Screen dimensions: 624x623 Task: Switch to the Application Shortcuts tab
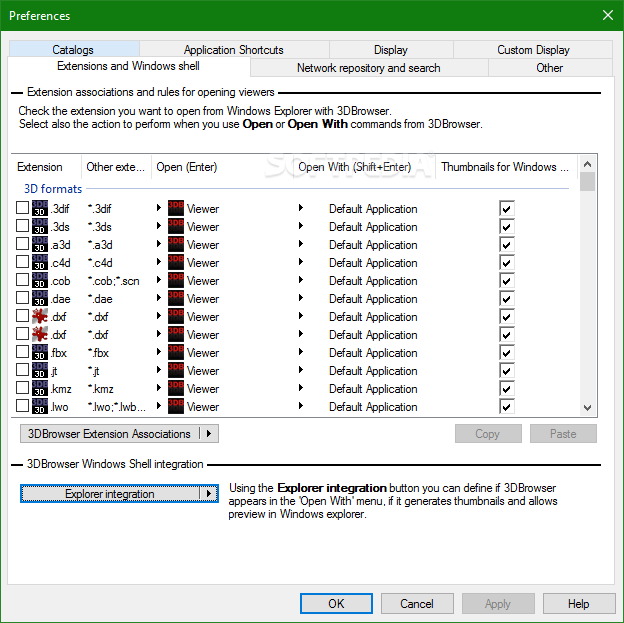pos(234,49)
